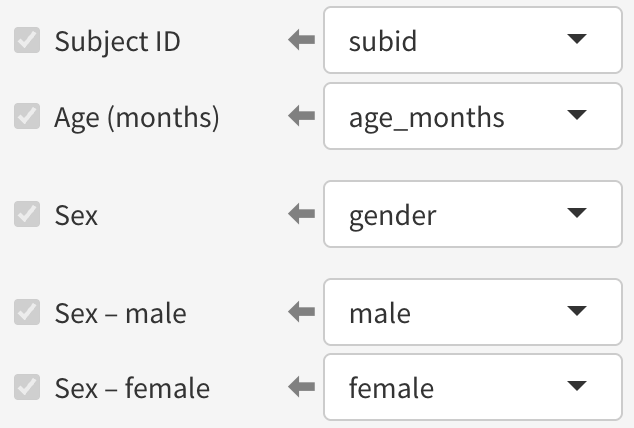The image size is (634, 428).
Task: Click the Subject ID field label
Action: click(x=117, y=42)
